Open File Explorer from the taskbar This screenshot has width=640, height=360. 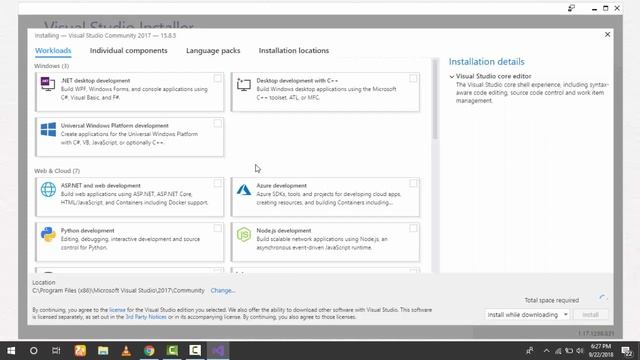(x=103, y=351)
